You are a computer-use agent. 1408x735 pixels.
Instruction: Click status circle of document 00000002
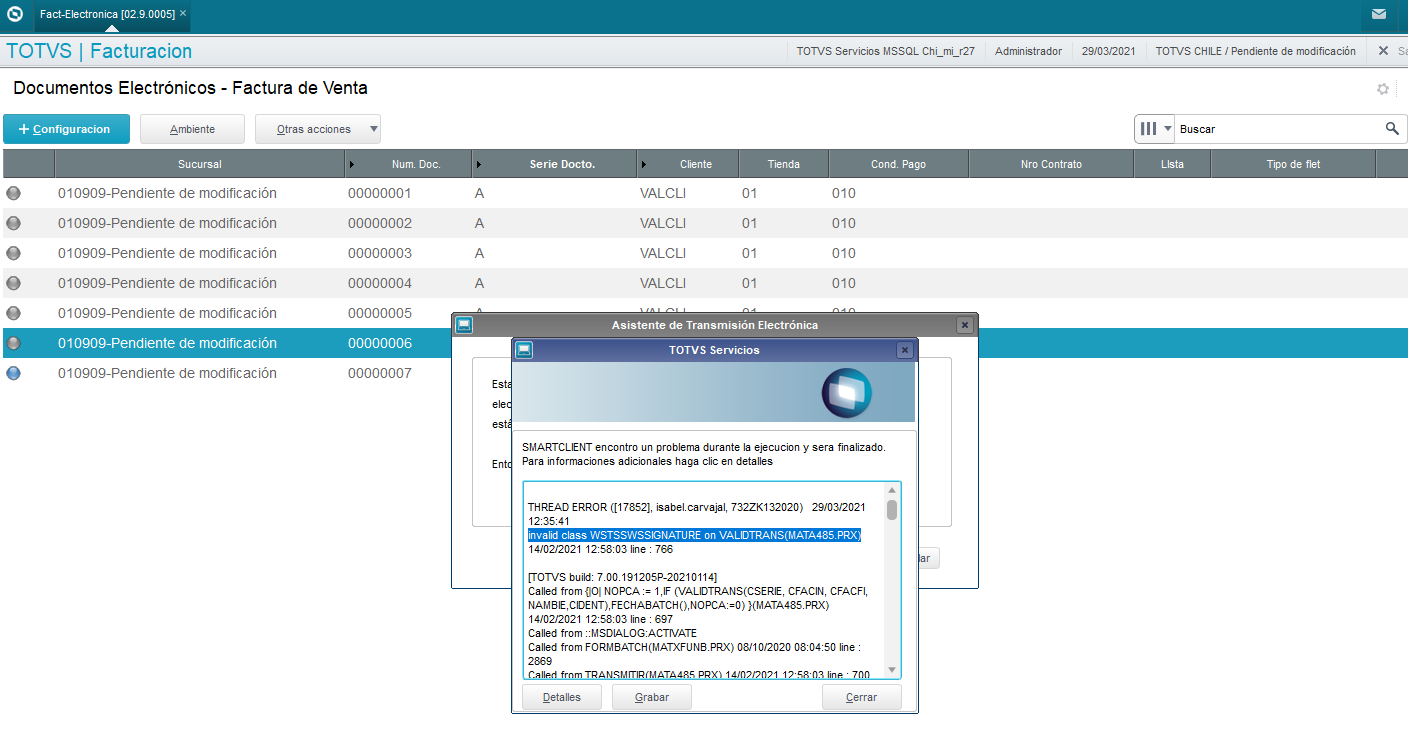[x=13, y=223]
